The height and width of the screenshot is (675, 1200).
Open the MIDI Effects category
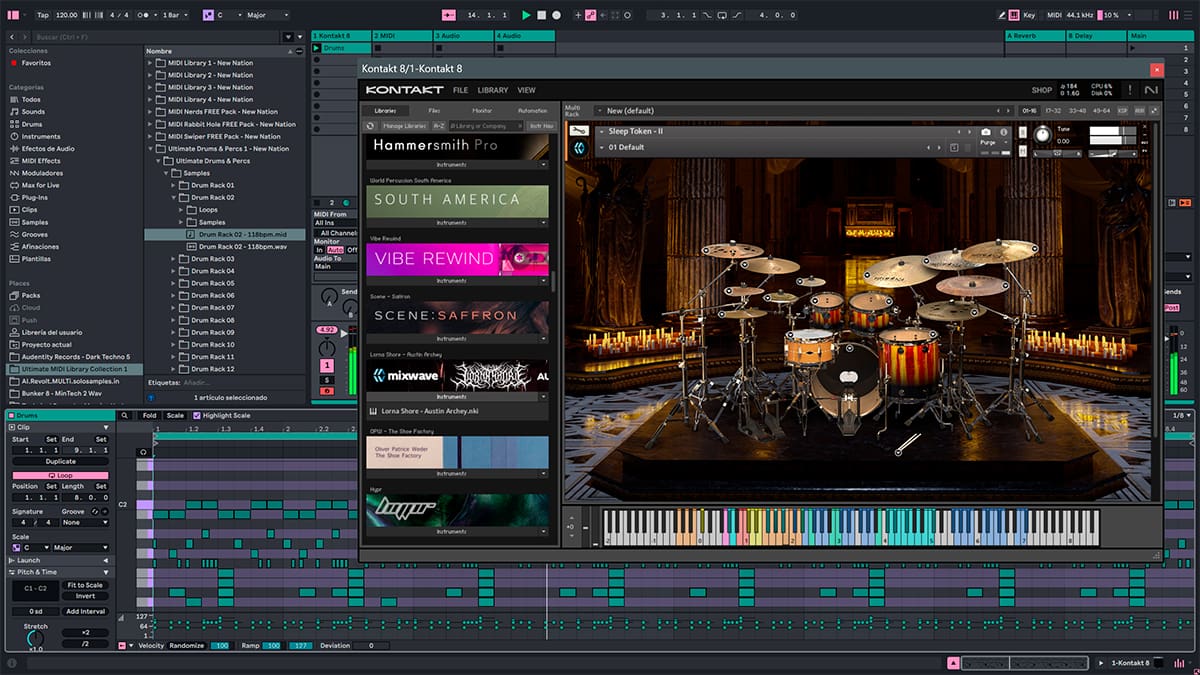click(41, 160)
